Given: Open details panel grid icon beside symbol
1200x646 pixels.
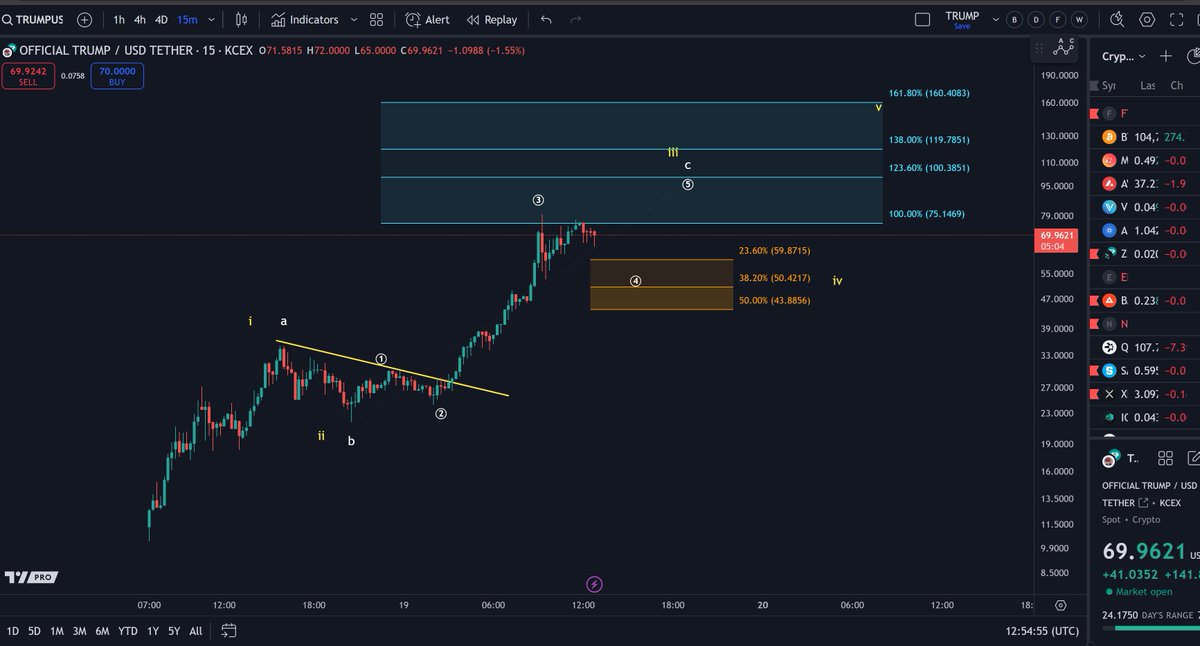Looking at the screenshot, I should pyautogui.click(x=1165, y=458).
